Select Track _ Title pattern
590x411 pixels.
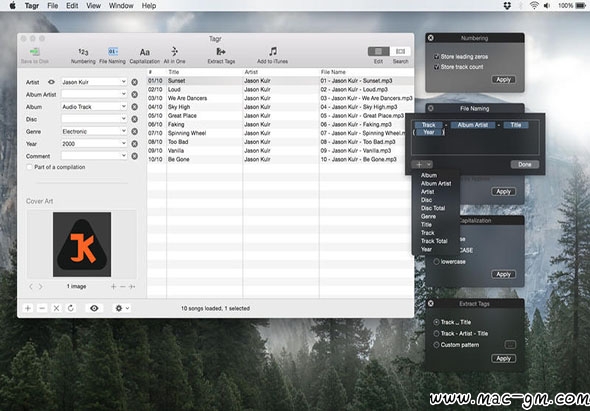(x=436, y=322)
